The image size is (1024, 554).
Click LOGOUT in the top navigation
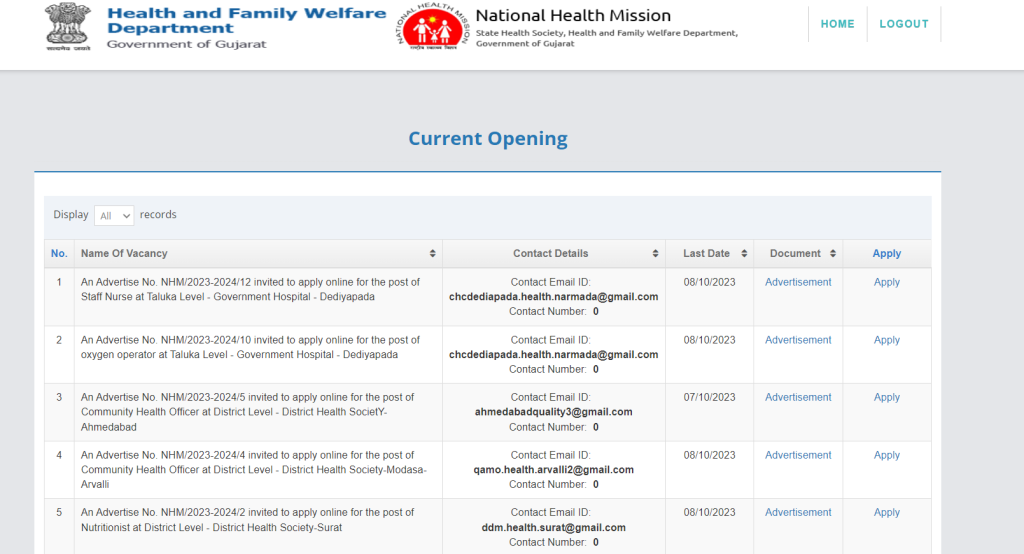pos(904,24)
